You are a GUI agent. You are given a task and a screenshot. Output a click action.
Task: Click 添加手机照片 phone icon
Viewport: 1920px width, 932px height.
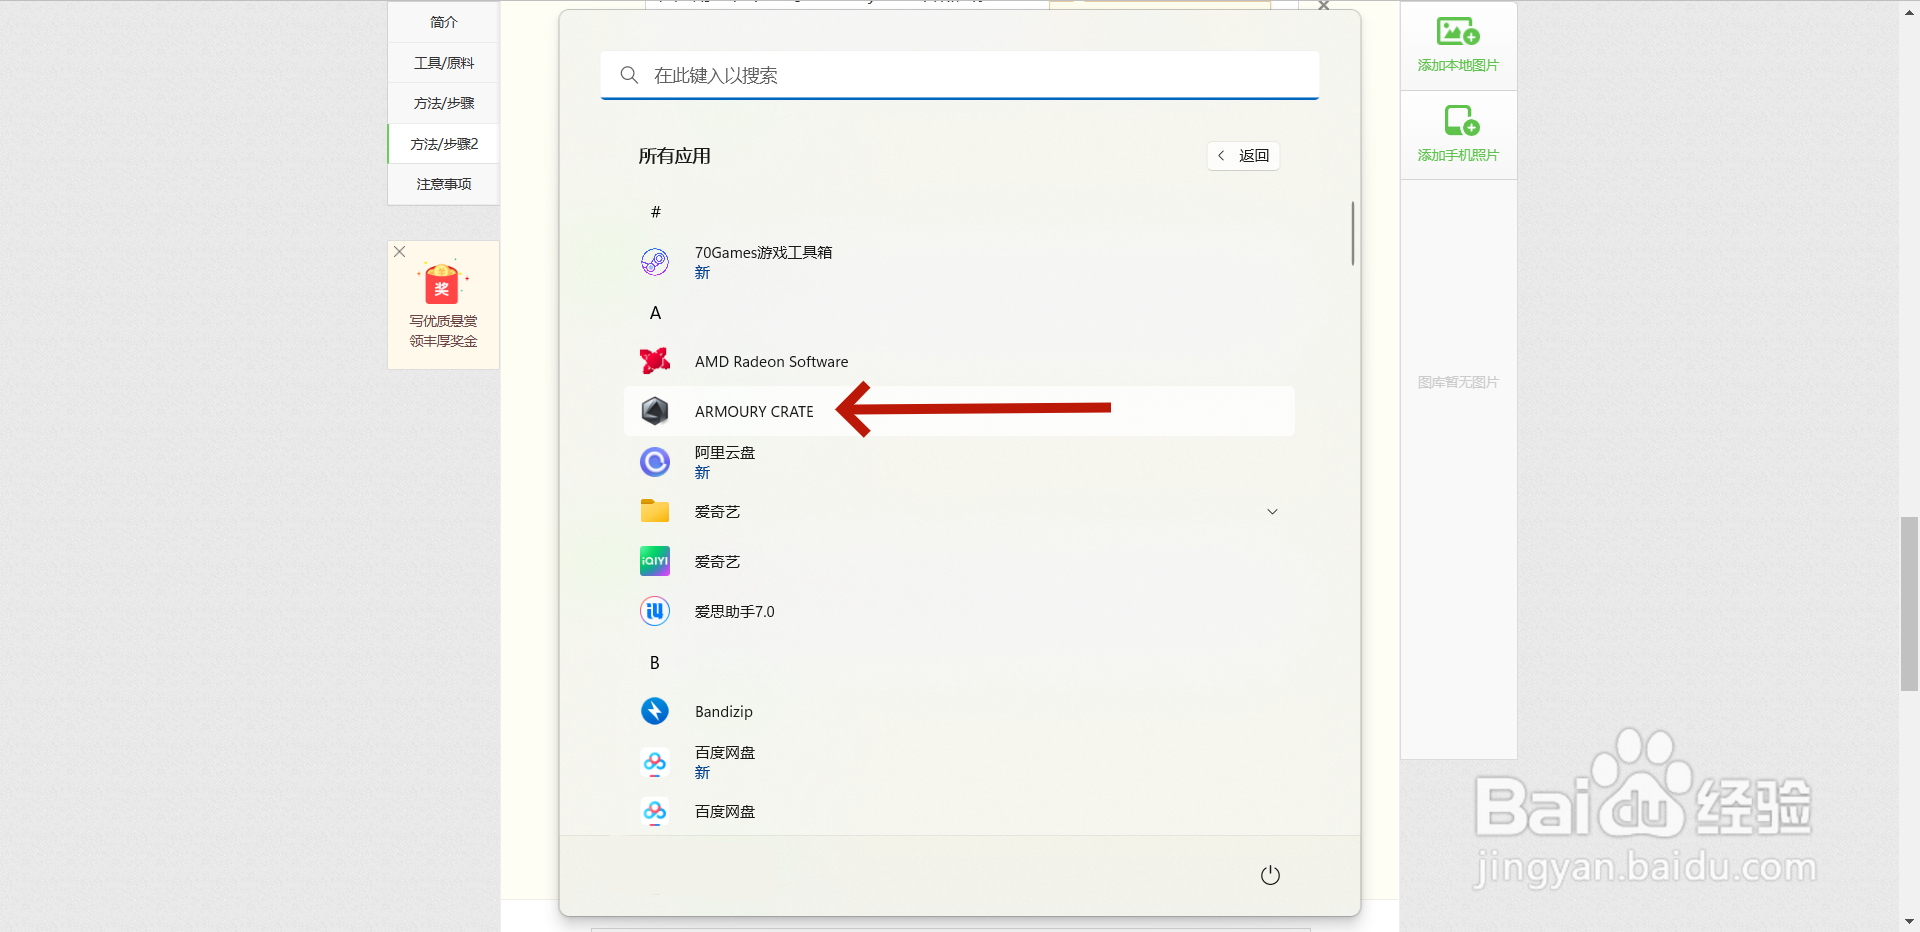[x=1461, y=121]
